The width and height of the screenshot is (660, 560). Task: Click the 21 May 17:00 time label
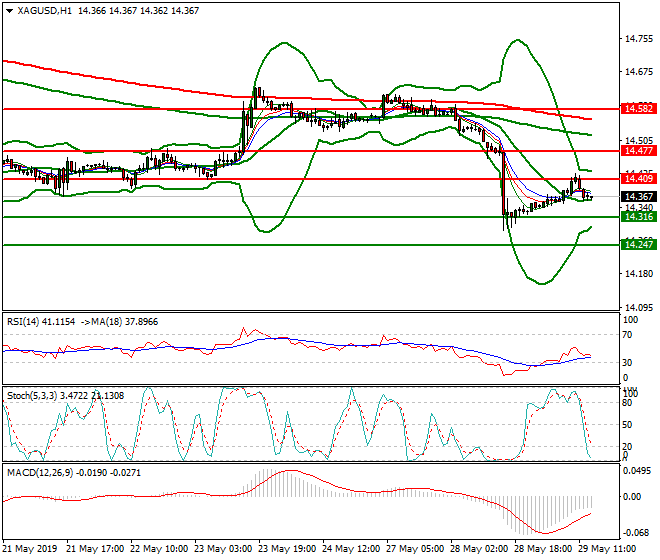pyautogui.click(x=95, y=549)
